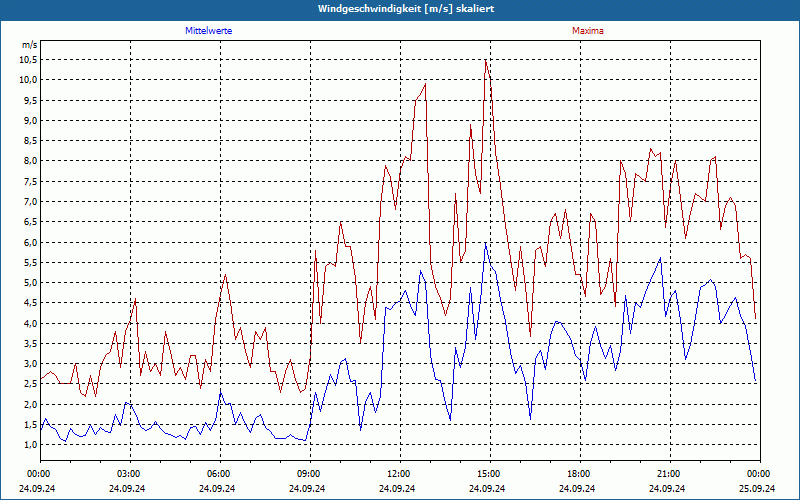Click the 1,5 y-axis value
The width and height of the screenshot is (800, 500).
(x=31, y=424)
